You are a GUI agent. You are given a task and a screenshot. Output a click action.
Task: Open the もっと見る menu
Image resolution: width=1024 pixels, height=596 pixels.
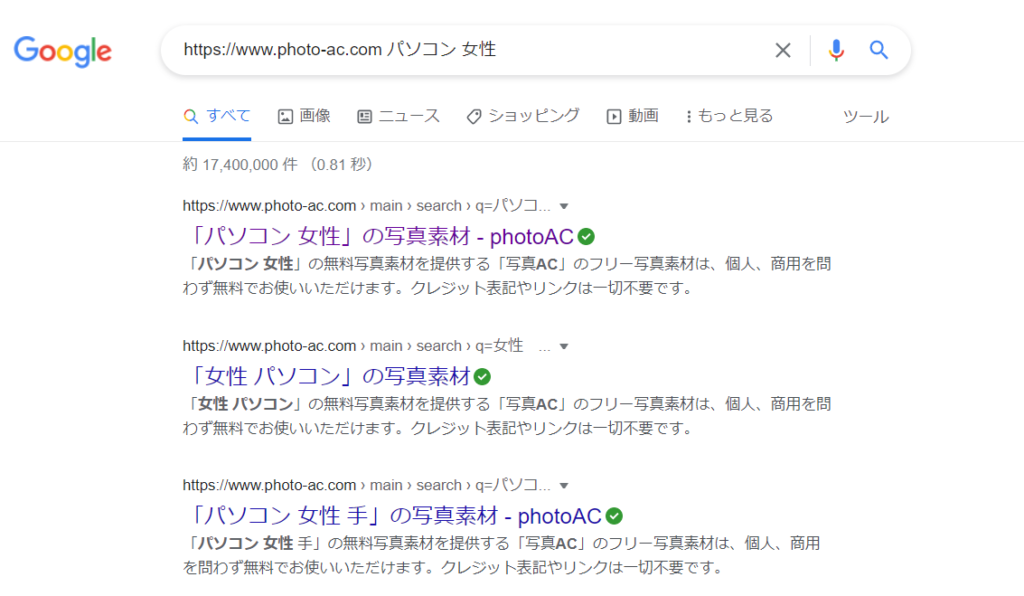(x=729, y=116)
